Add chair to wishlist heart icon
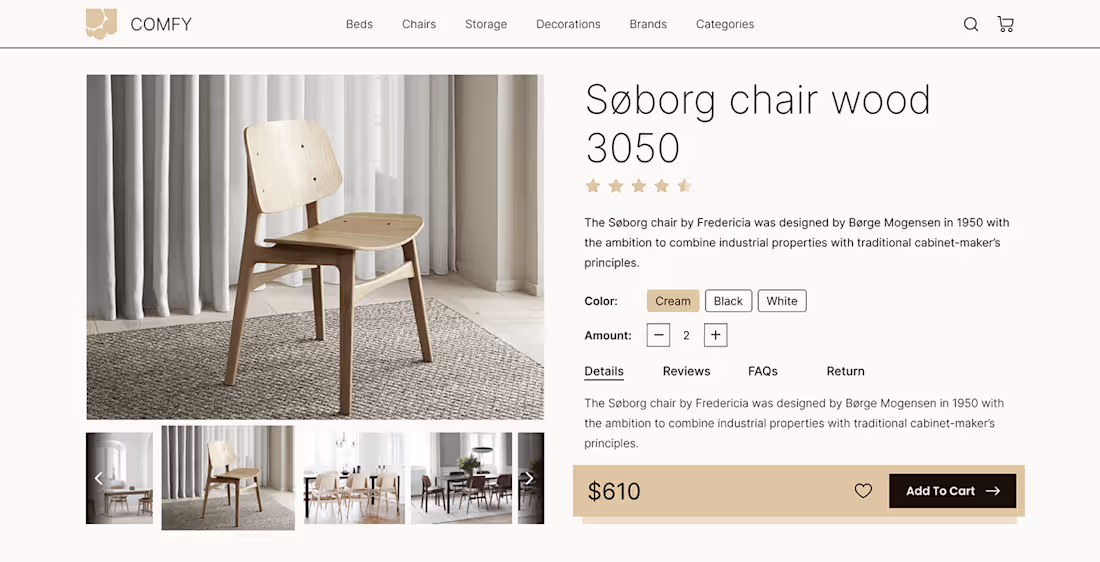Viewport: 1100px width, 562px height. 863,491
